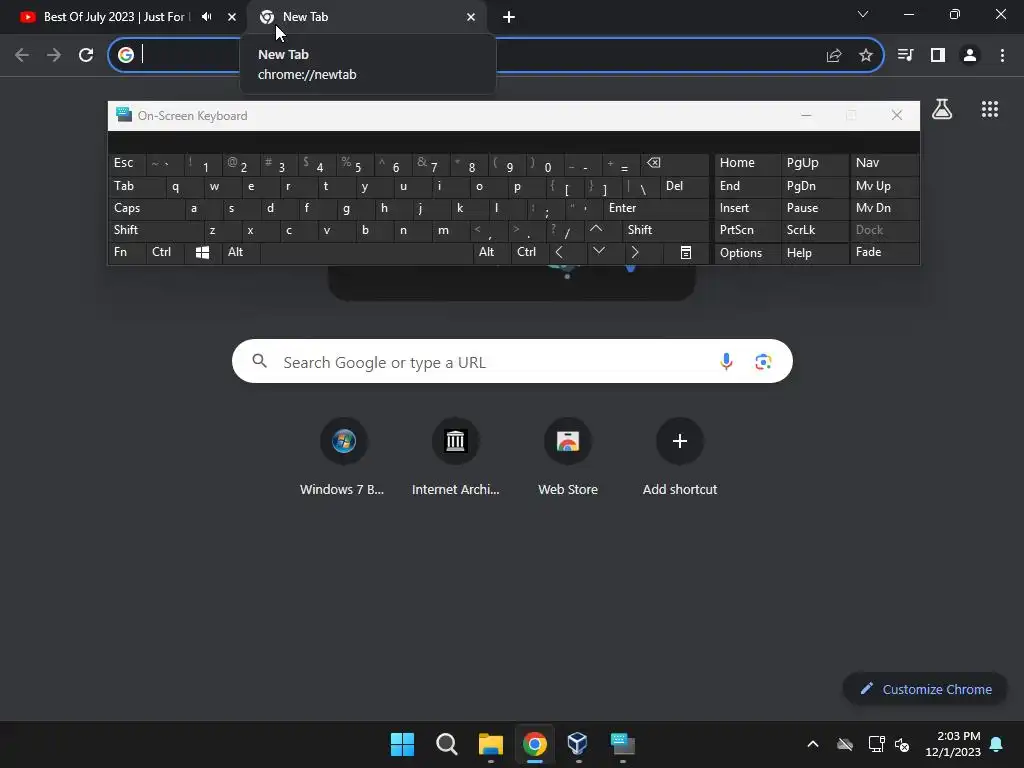Open Google apps grid

(990, 109)
